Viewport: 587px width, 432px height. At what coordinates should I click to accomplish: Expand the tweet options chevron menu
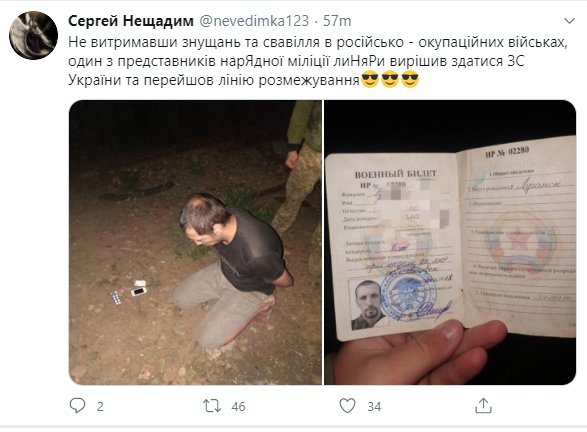[569, 21]
